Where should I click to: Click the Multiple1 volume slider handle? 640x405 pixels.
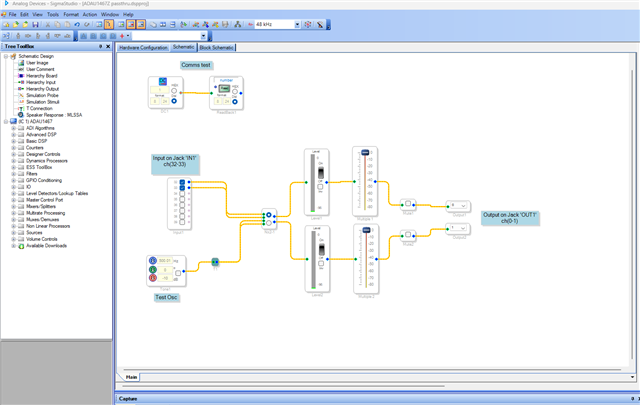[365, 152]
